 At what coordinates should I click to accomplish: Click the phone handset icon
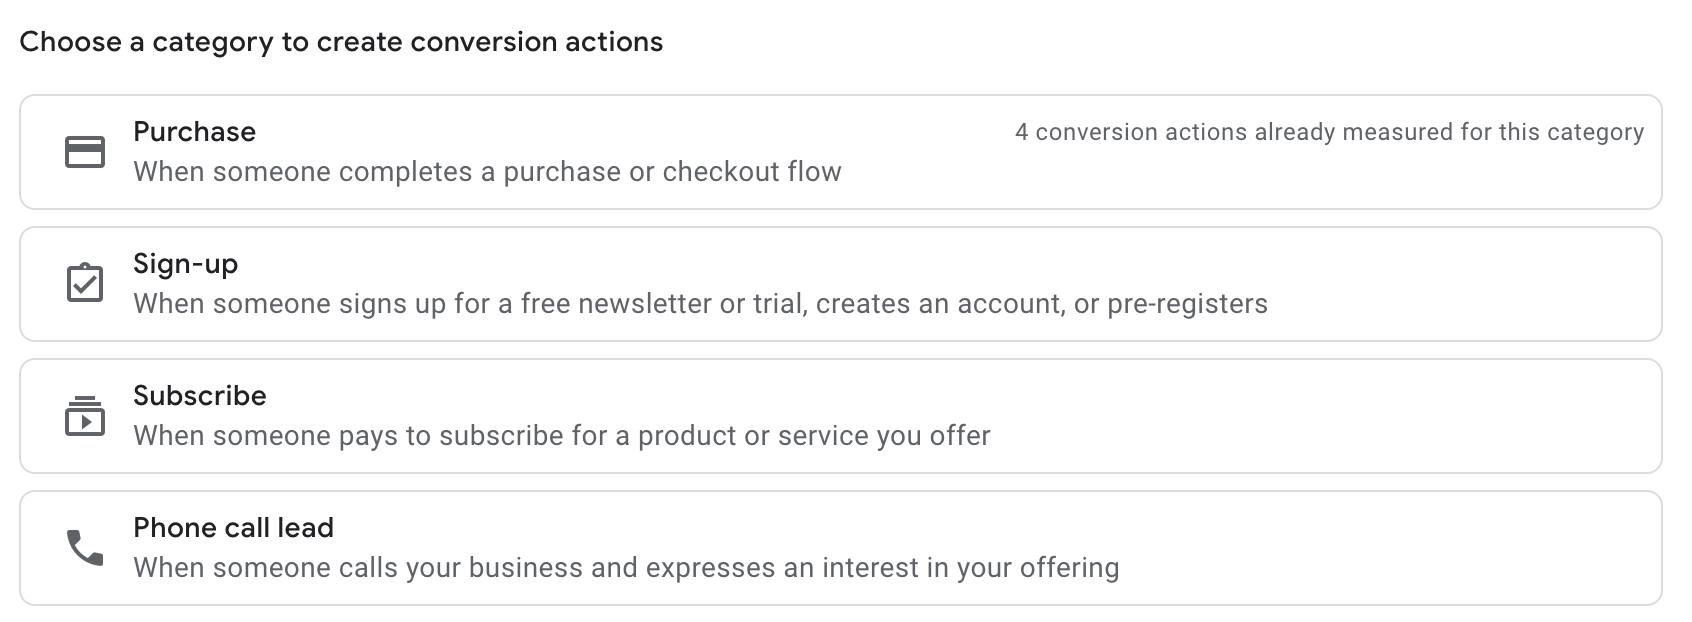click(85, 548)
